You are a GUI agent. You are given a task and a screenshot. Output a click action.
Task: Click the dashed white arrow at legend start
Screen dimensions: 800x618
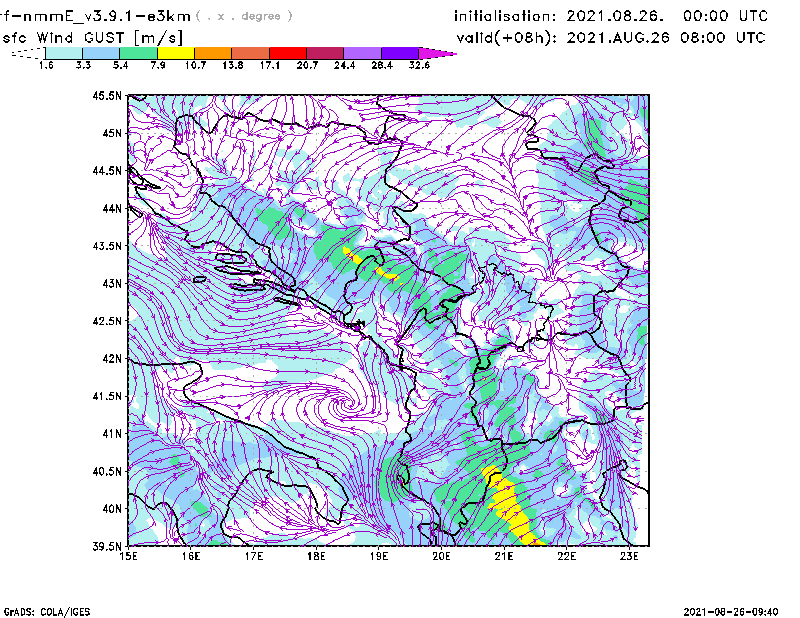point(28,53)
